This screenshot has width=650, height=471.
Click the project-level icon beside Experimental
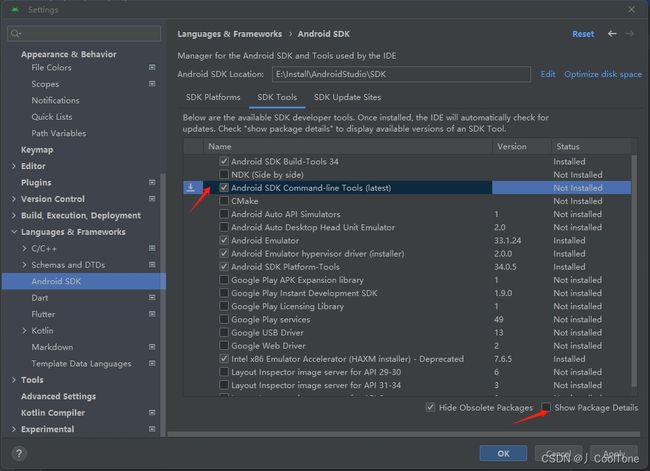tap(152, 429)
